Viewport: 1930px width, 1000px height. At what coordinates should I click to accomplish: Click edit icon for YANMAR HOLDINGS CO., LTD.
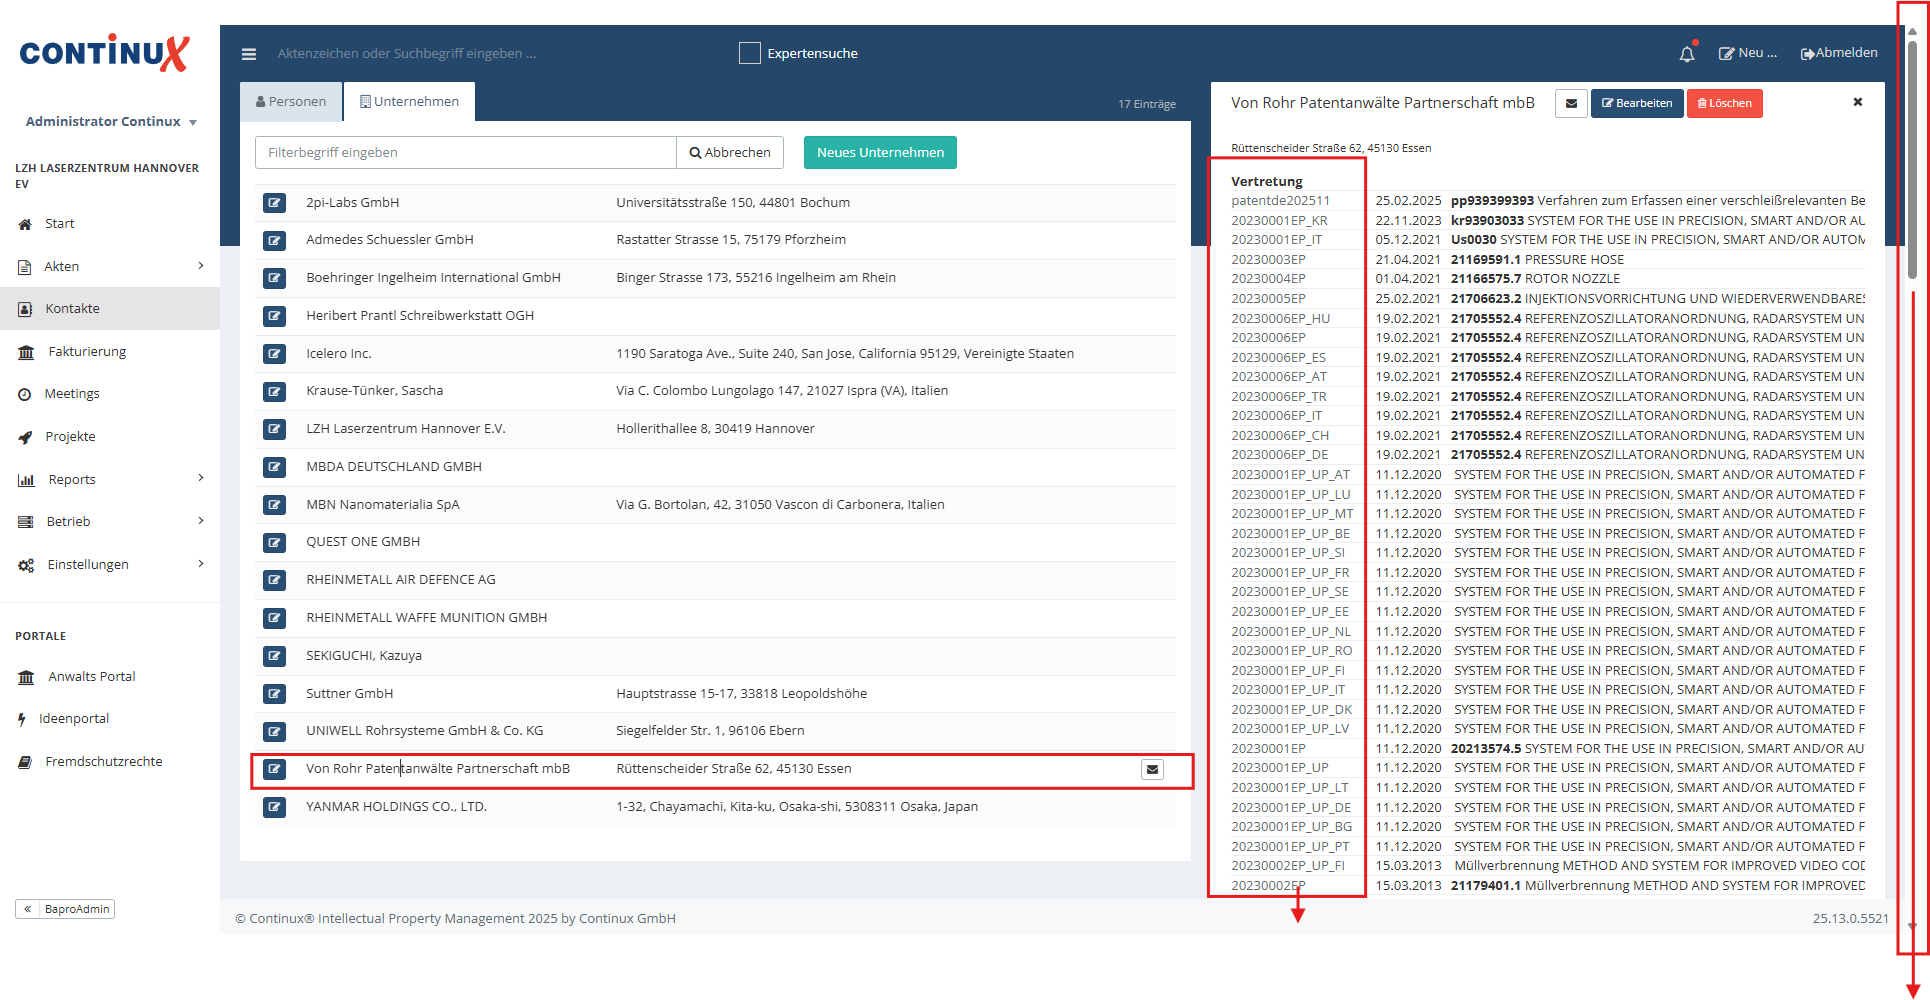point(274,807)
